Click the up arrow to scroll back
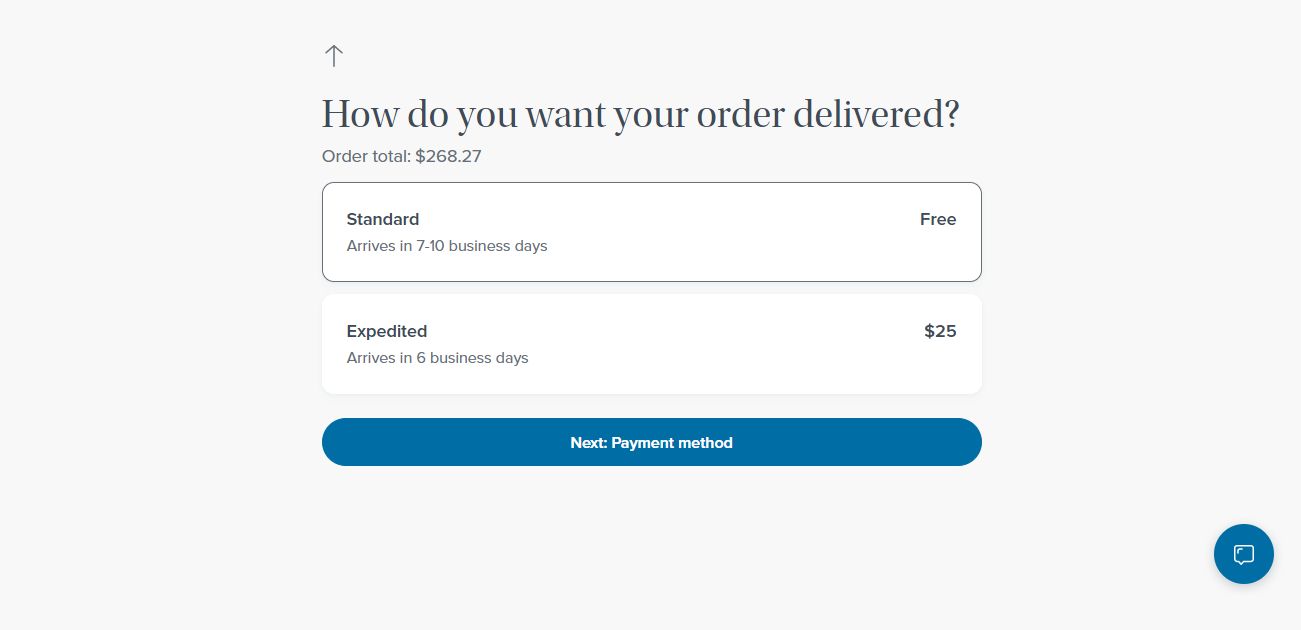The width and height of the screenshot is (1301, 630). click(x=333, y=56)
